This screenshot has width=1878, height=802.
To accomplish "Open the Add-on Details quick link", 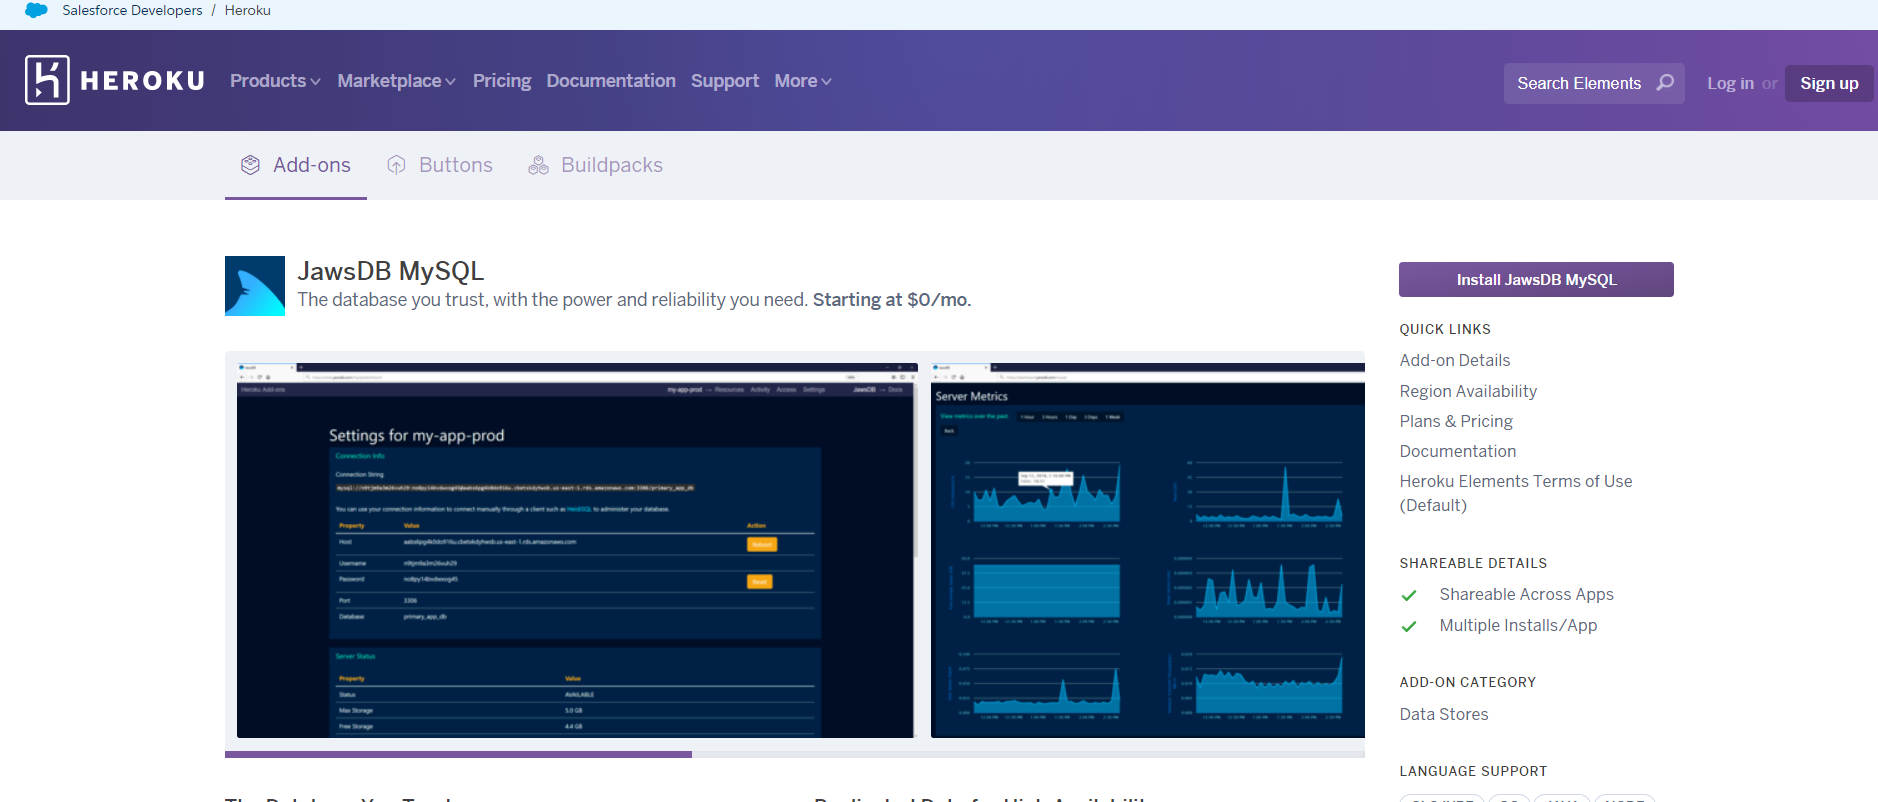I will tap(1455, 360).
